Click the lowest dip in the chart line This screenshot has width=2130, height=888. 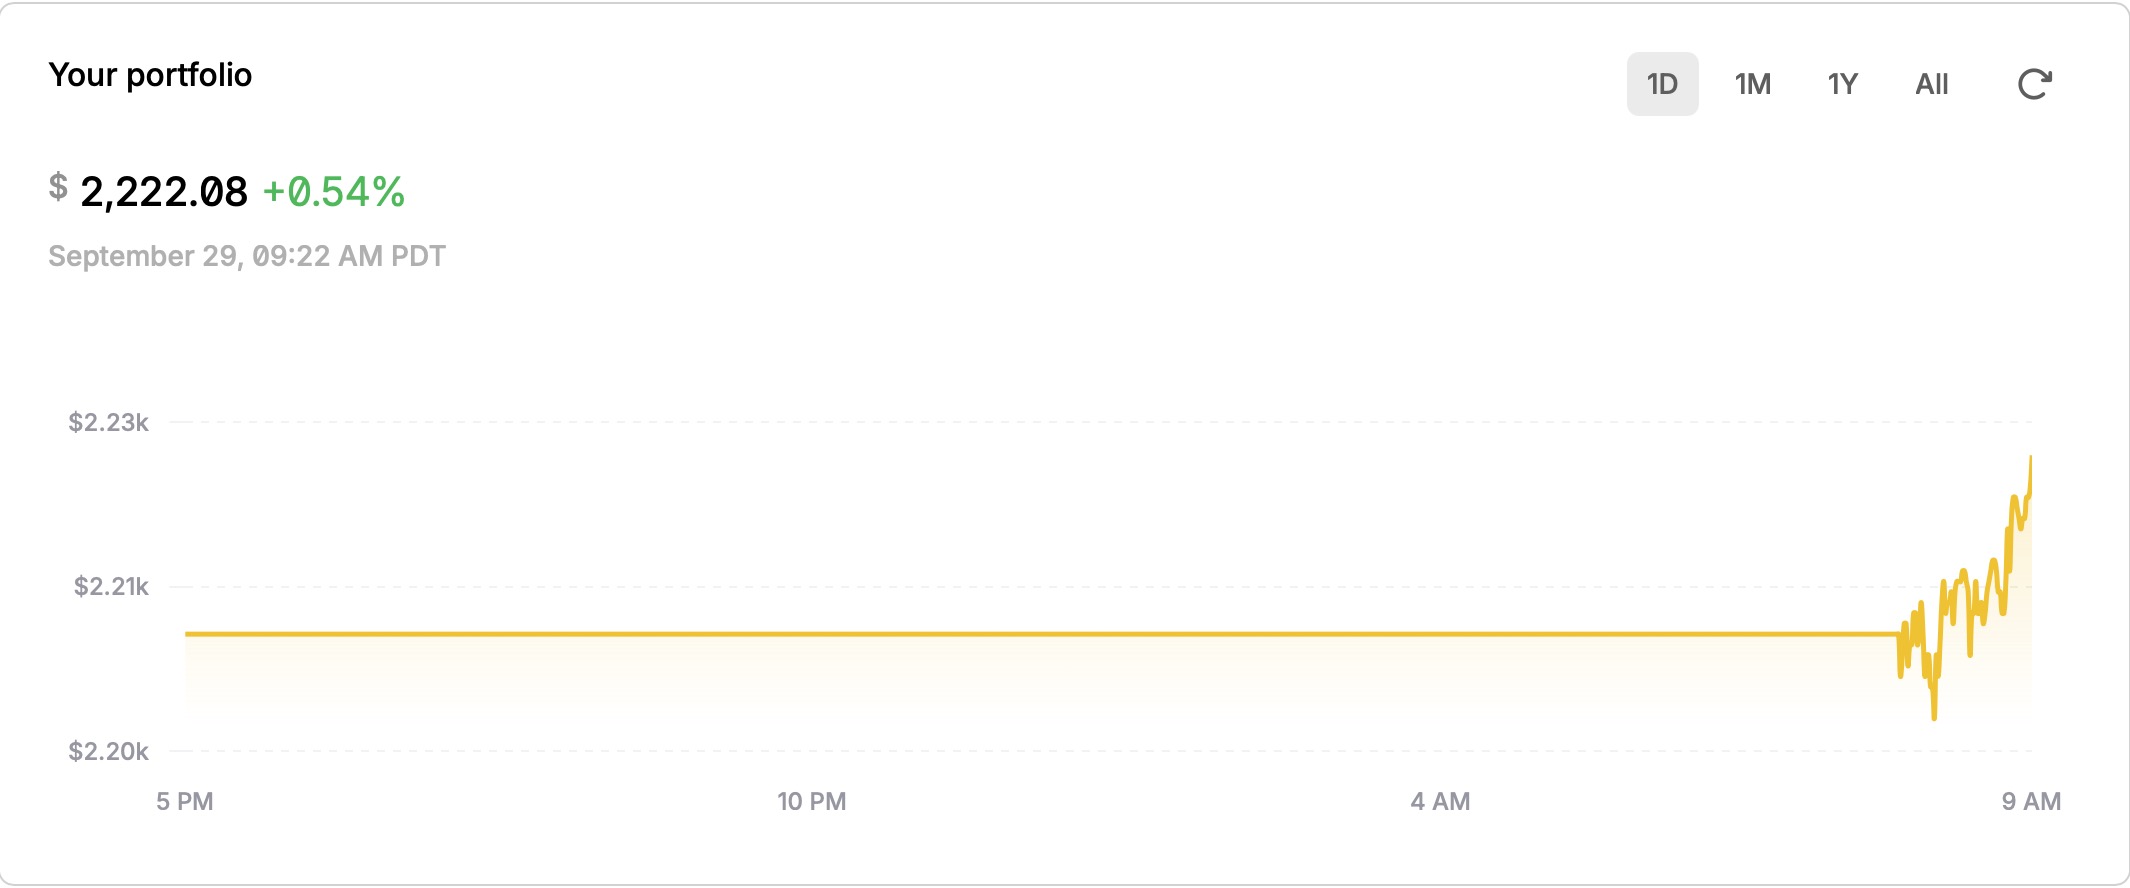click(x=1934, y=716)
